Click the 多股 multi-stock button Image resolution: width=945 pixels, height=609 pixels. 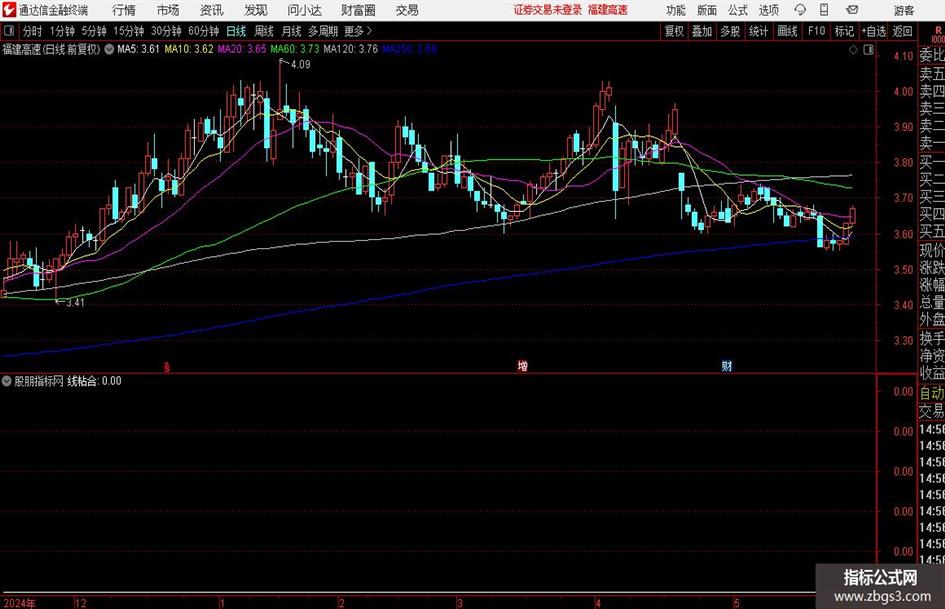[x=730, y=31]
